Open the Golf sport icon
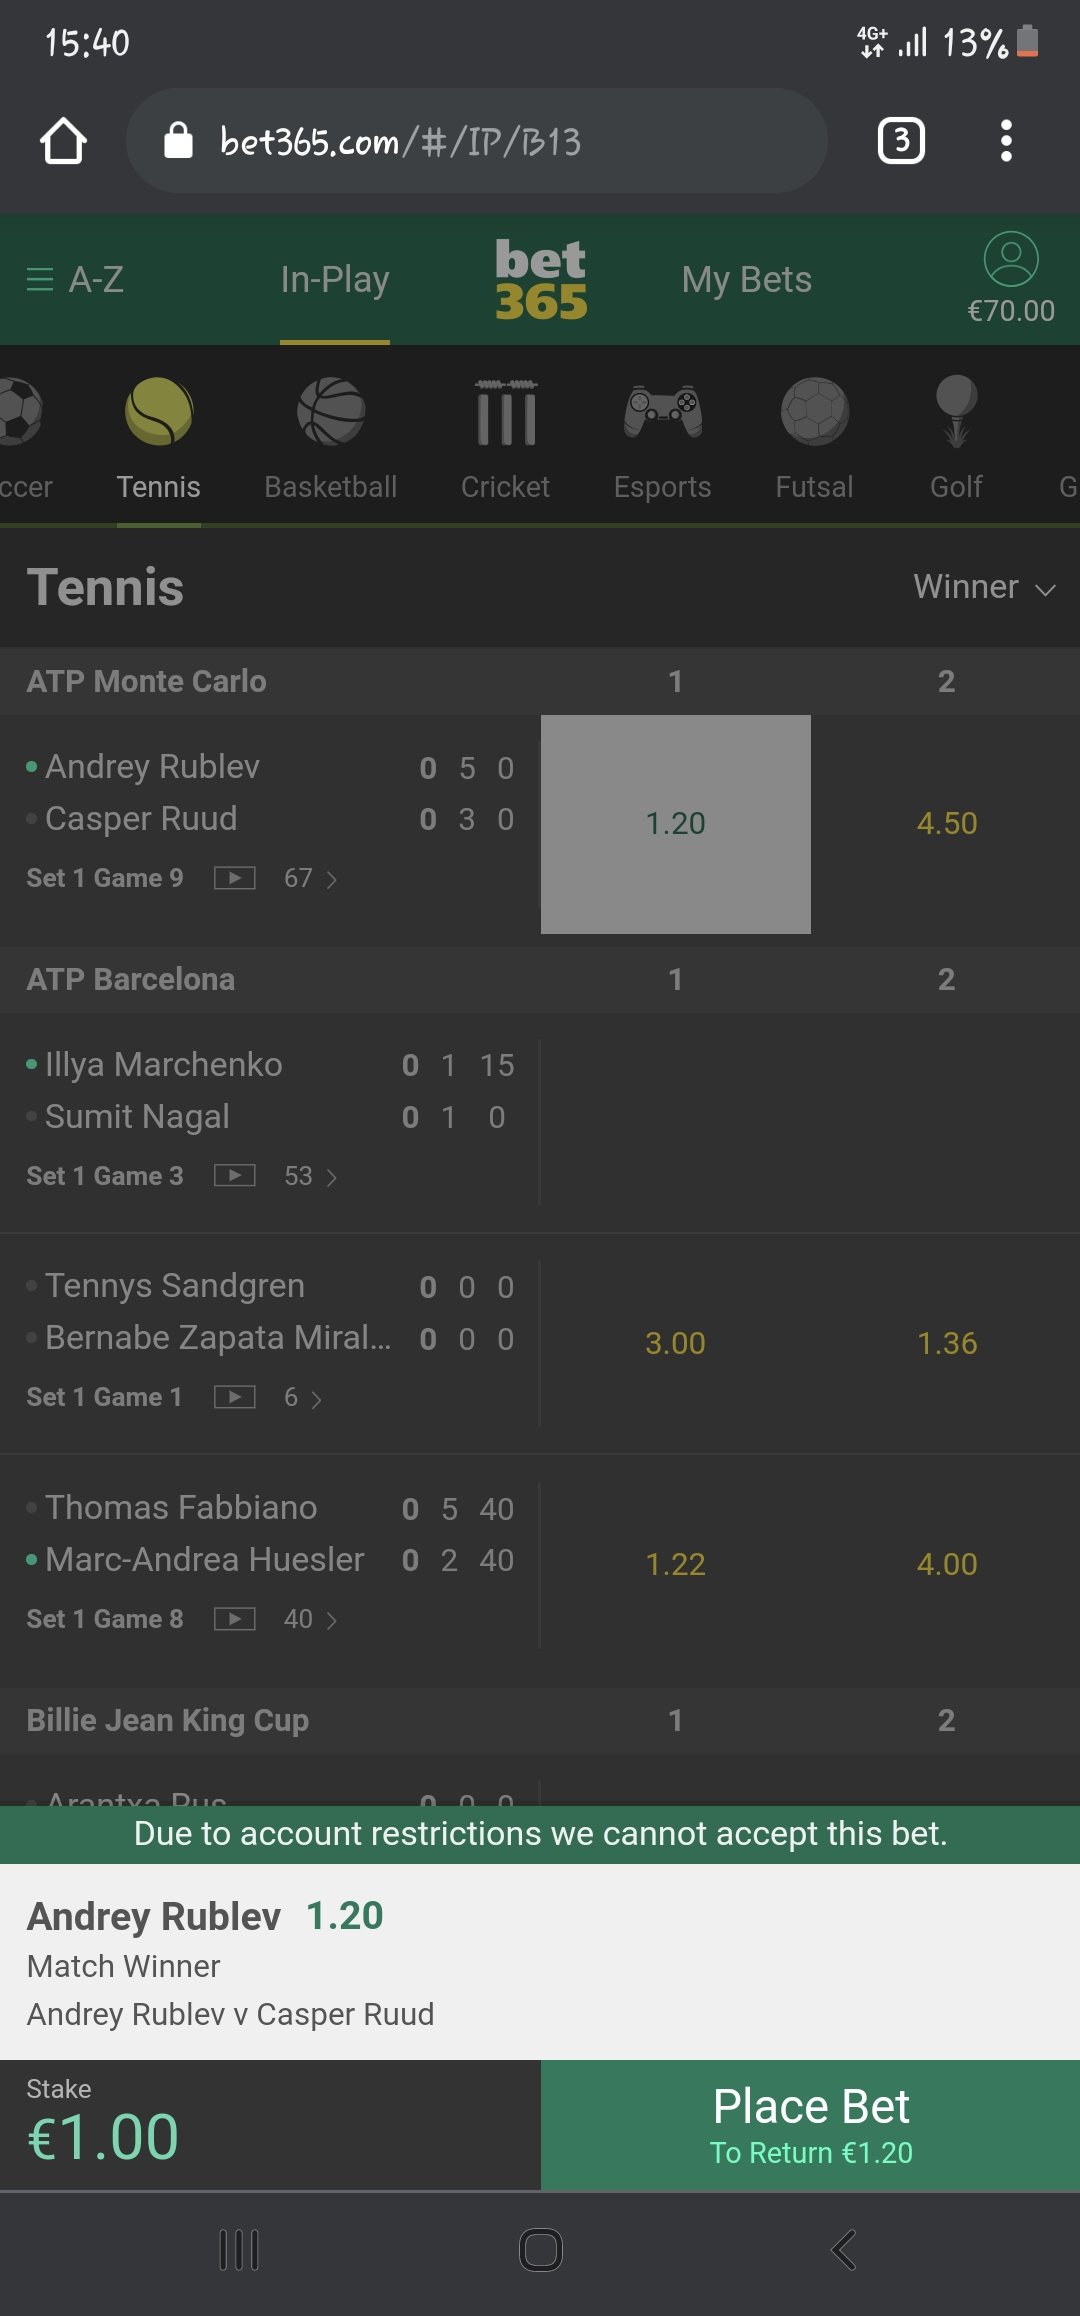This screenshot has height=2316, width=1080. (957, 411)
